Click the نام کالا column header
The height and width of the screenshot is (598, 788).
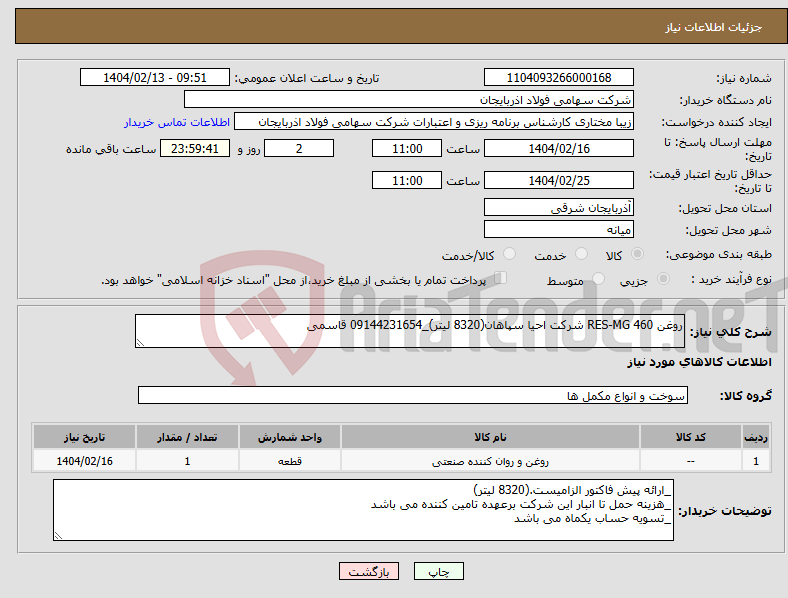[x=490, y=437]
